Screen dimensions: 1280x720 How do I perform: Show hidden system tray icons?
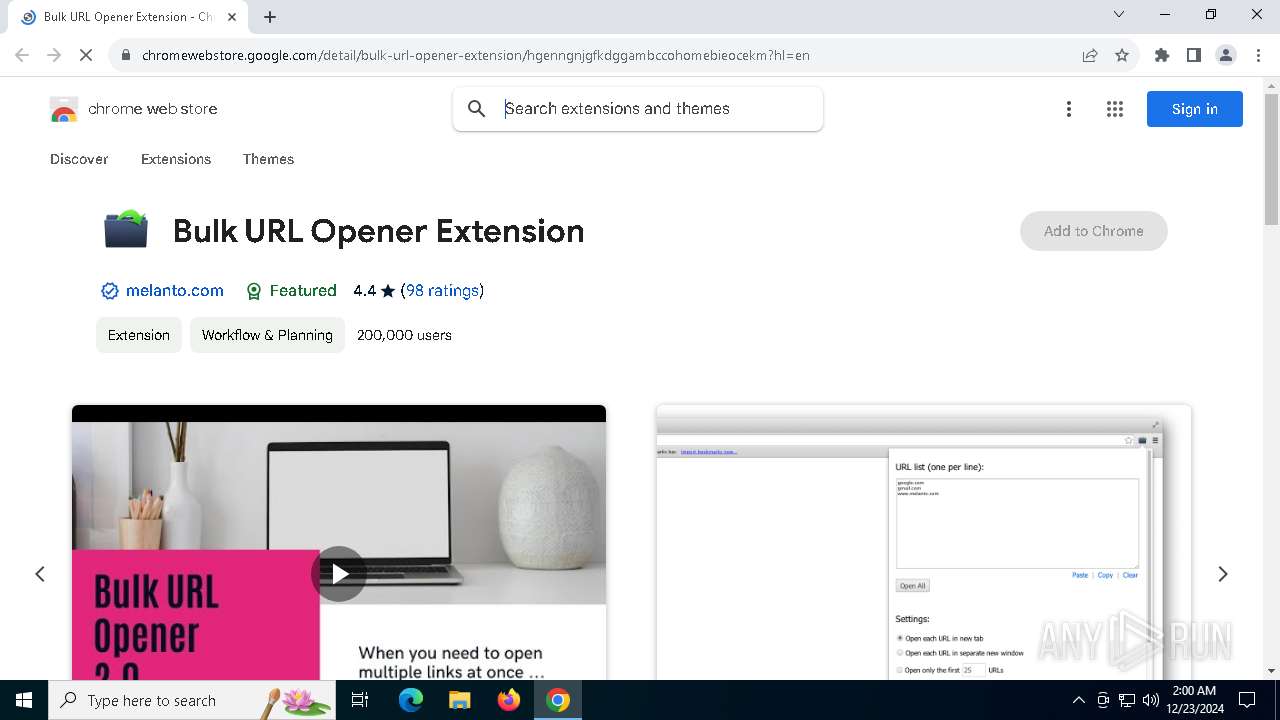click(1078, 700)
